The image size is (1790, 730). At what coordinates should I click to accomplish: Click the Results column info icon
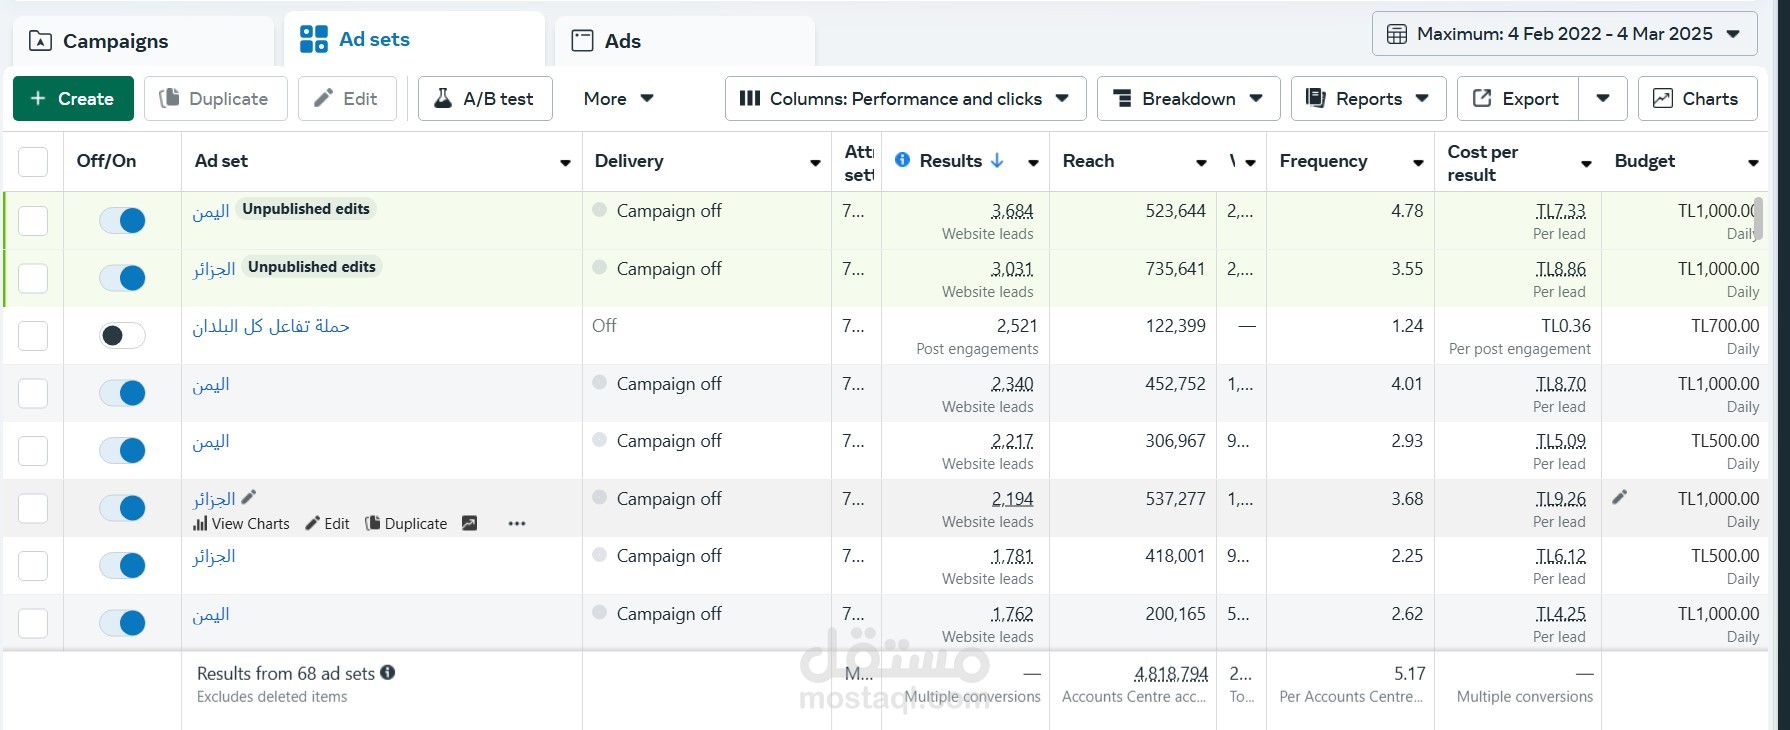click(902, 160)
